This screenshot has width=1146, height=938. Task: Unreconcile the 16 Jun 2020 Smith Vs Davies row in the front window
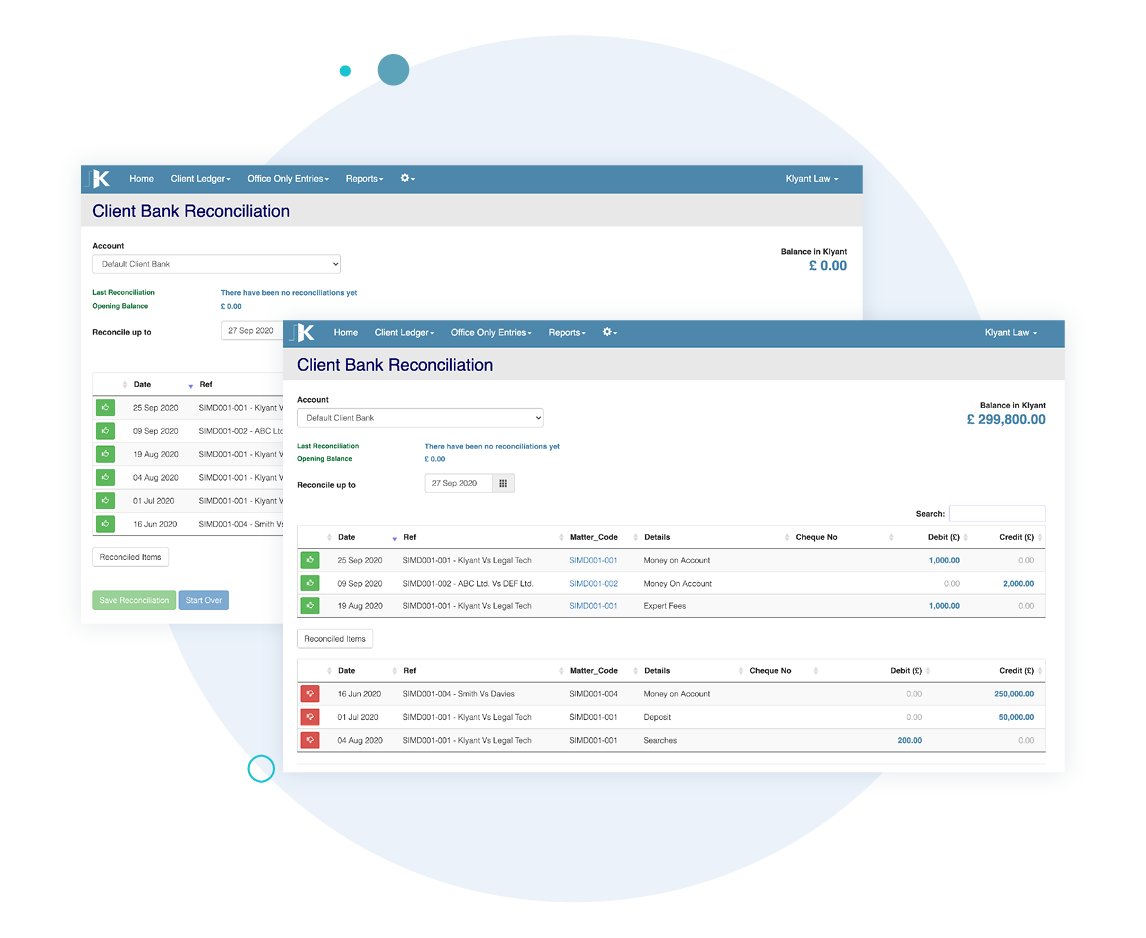click(310, 694)
